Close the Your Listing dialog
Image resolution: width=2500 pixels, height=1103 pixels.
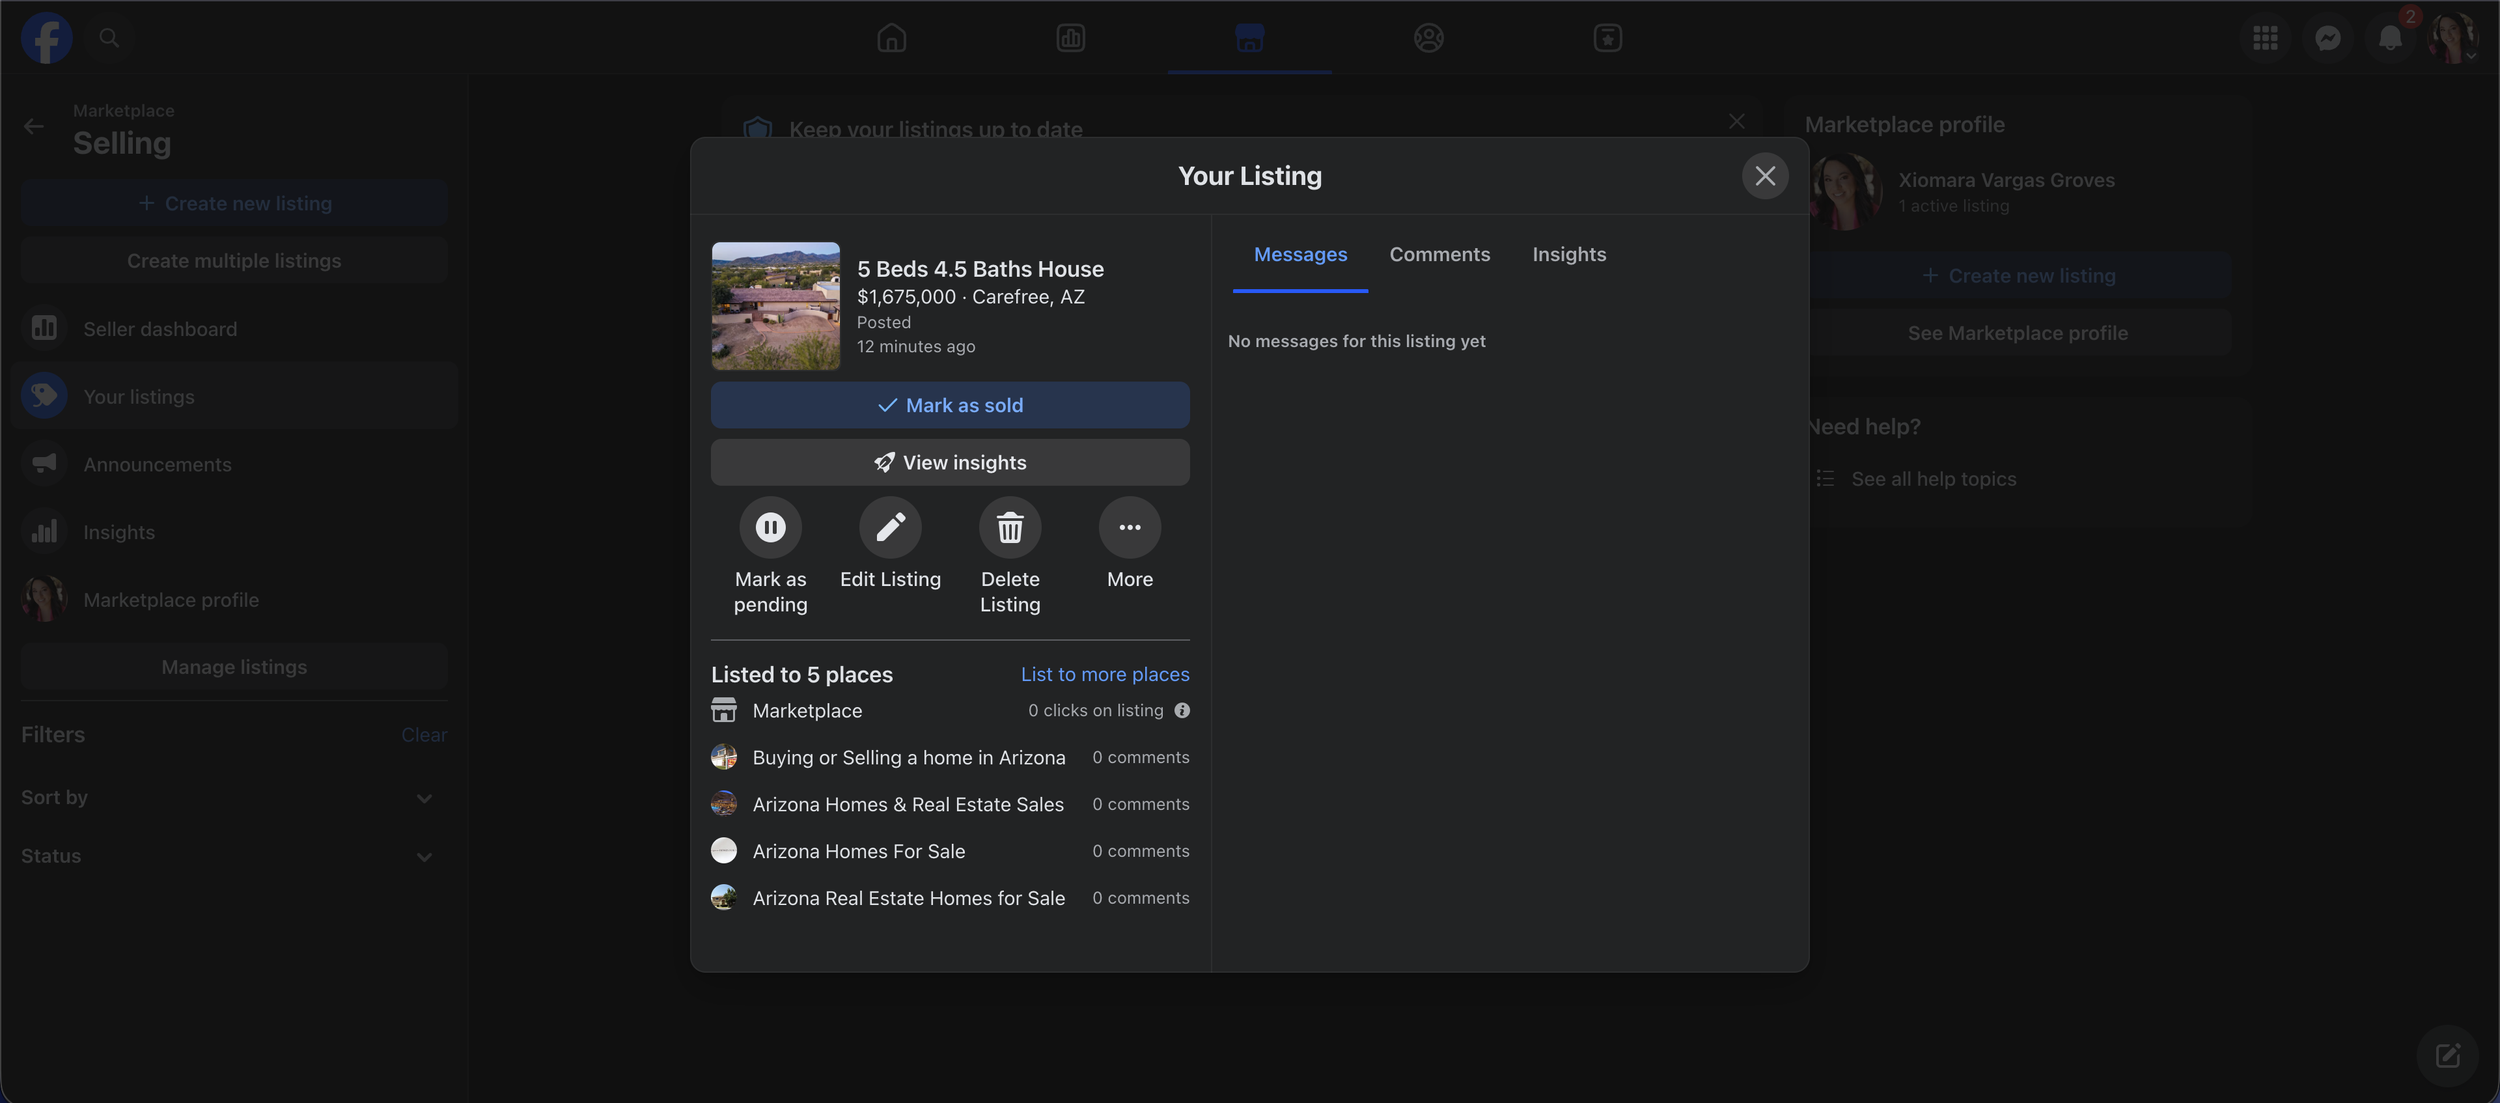[1765, 176]
